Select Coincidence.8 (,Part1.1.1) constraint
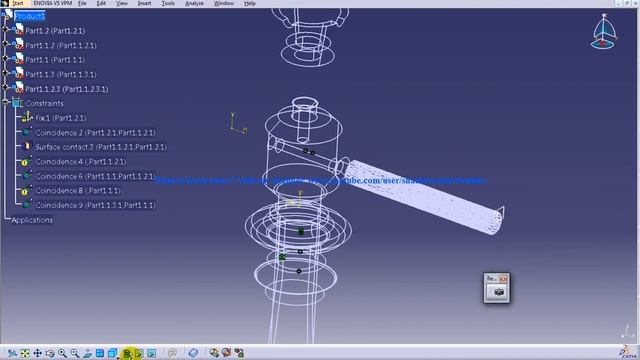This screenshot has height=360, width=640. coord(78,191)
